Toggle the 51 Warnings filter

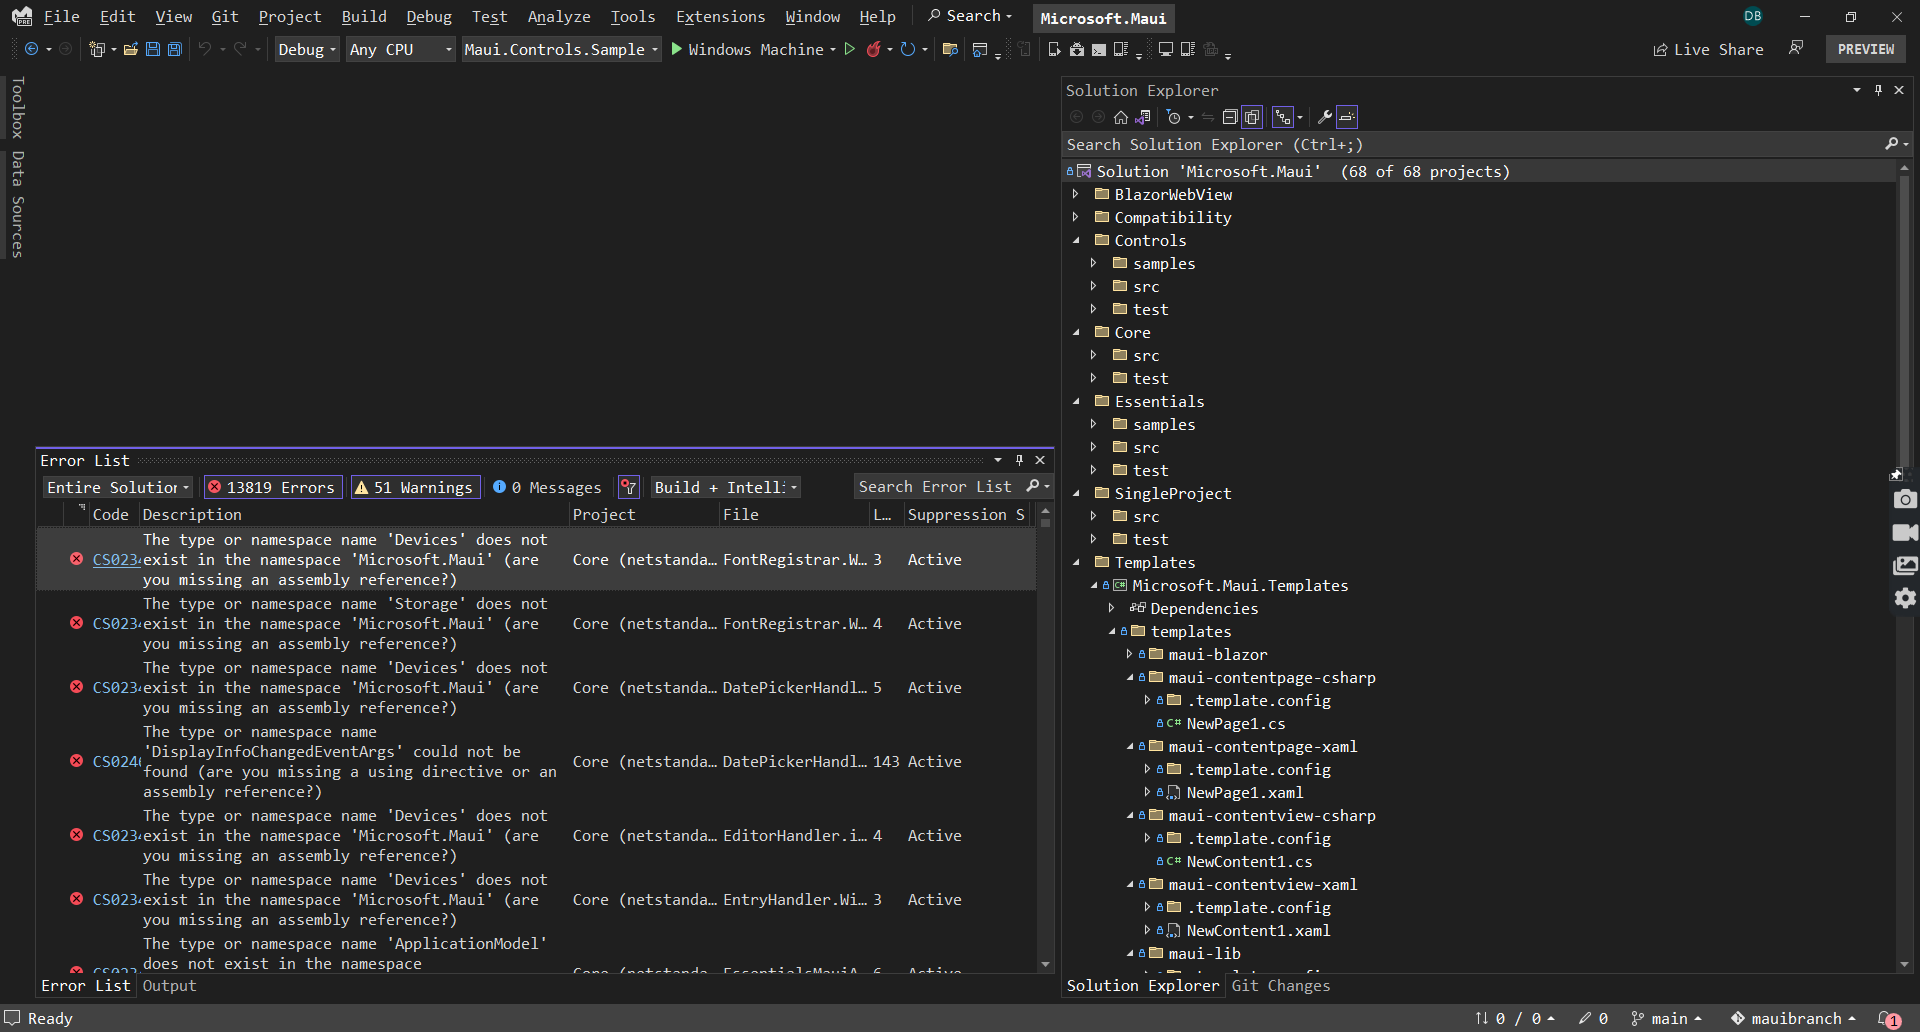click(x=415, y=487)
